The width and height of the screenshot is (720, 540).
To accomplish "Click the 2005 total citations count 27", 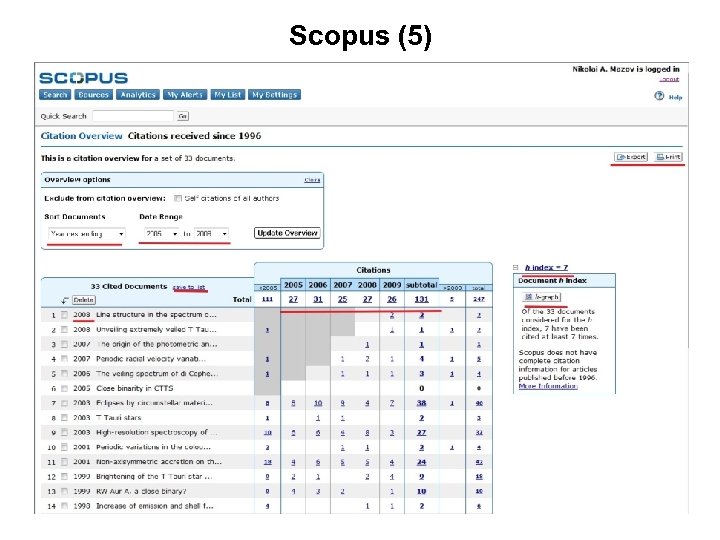I will [293, 299].
